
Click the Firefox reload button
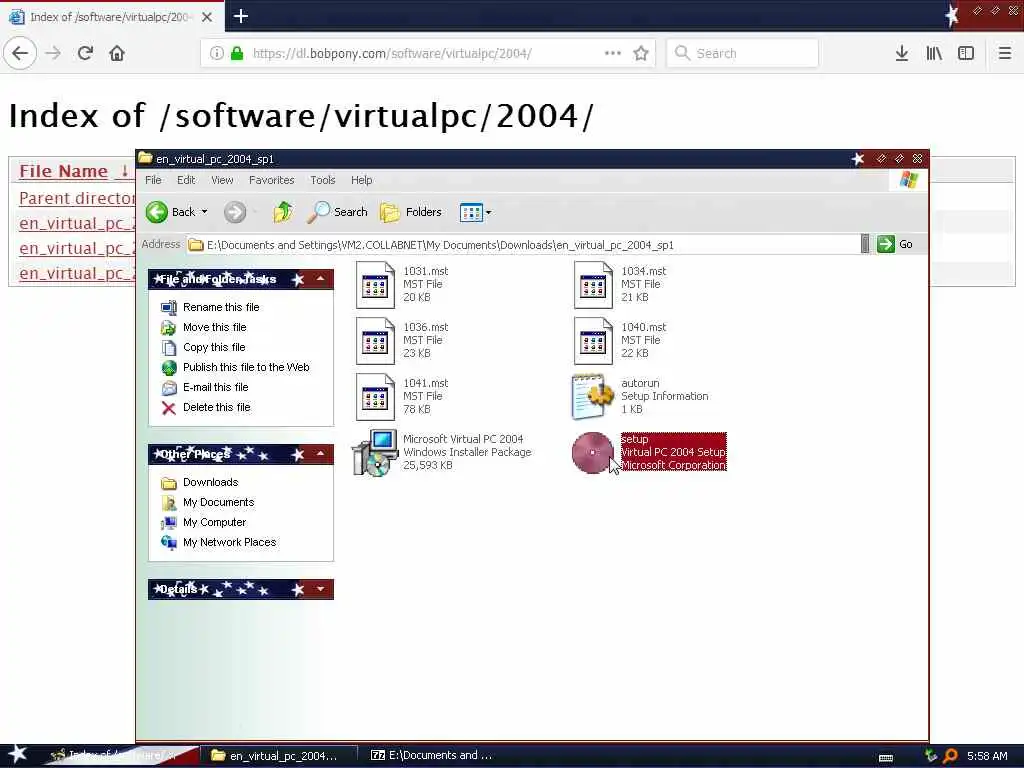point(85,53)
